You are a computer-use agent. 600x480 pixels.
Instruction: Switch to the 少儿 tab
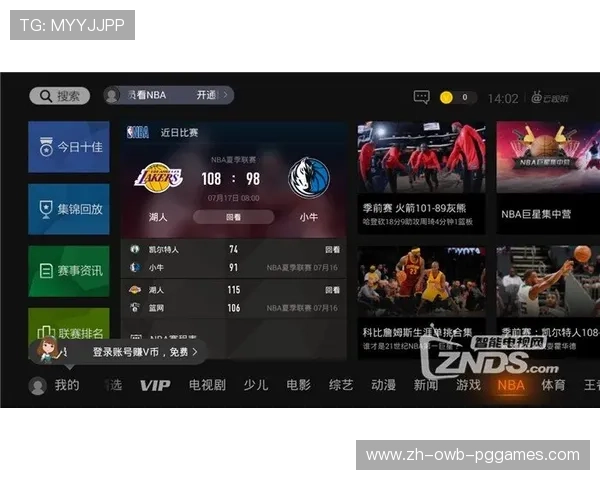[256, 385]
